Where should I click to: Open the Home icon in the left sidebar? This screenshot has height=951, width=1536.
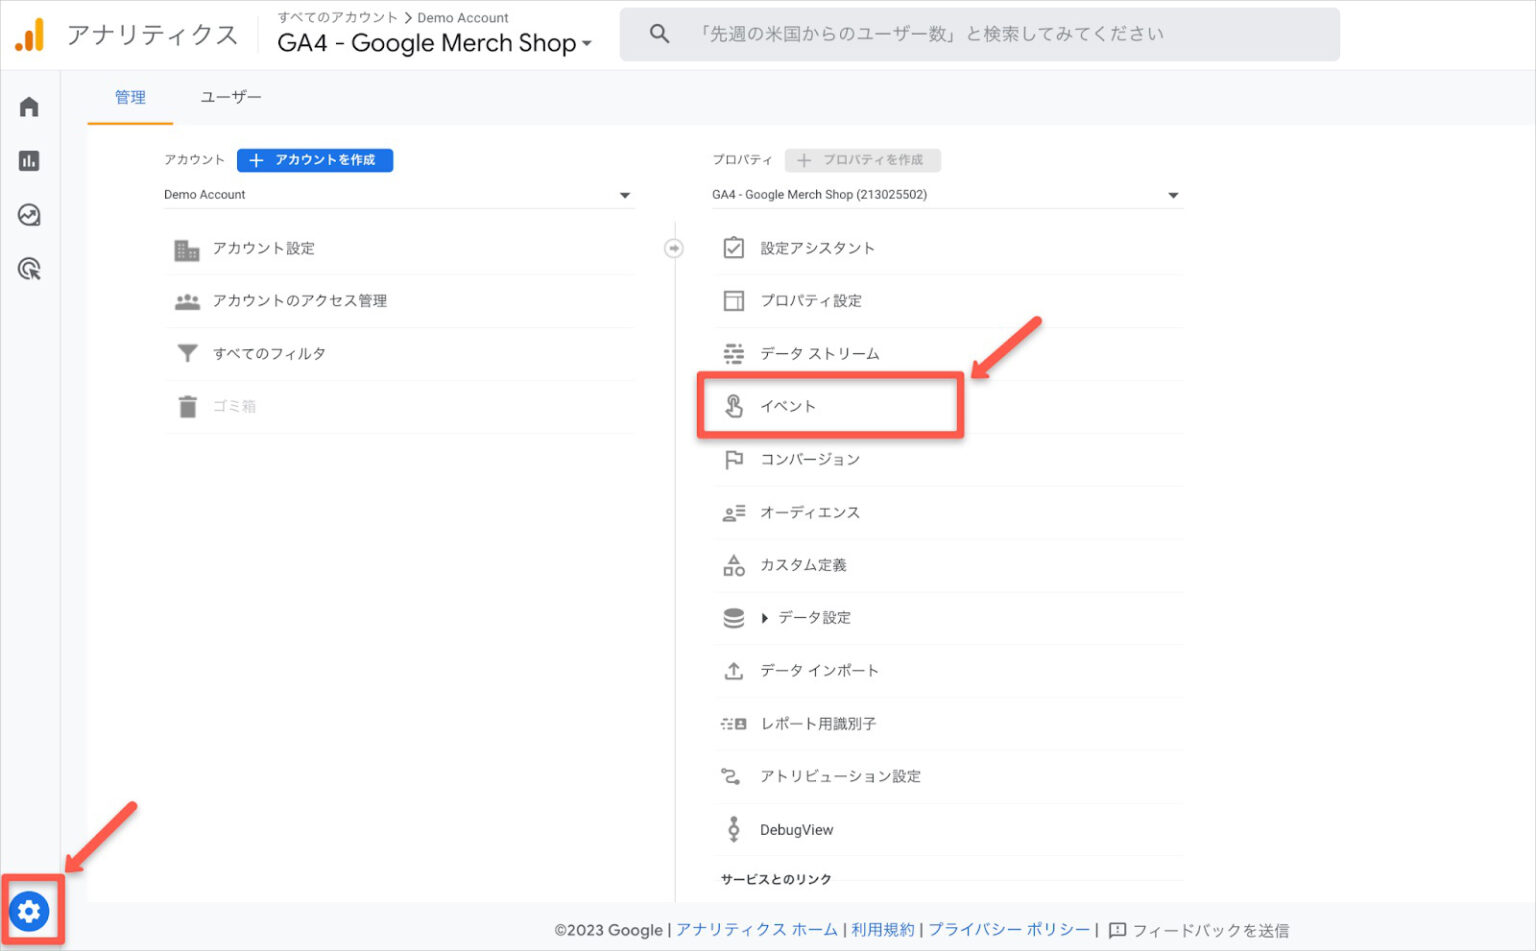pos(29,106)
